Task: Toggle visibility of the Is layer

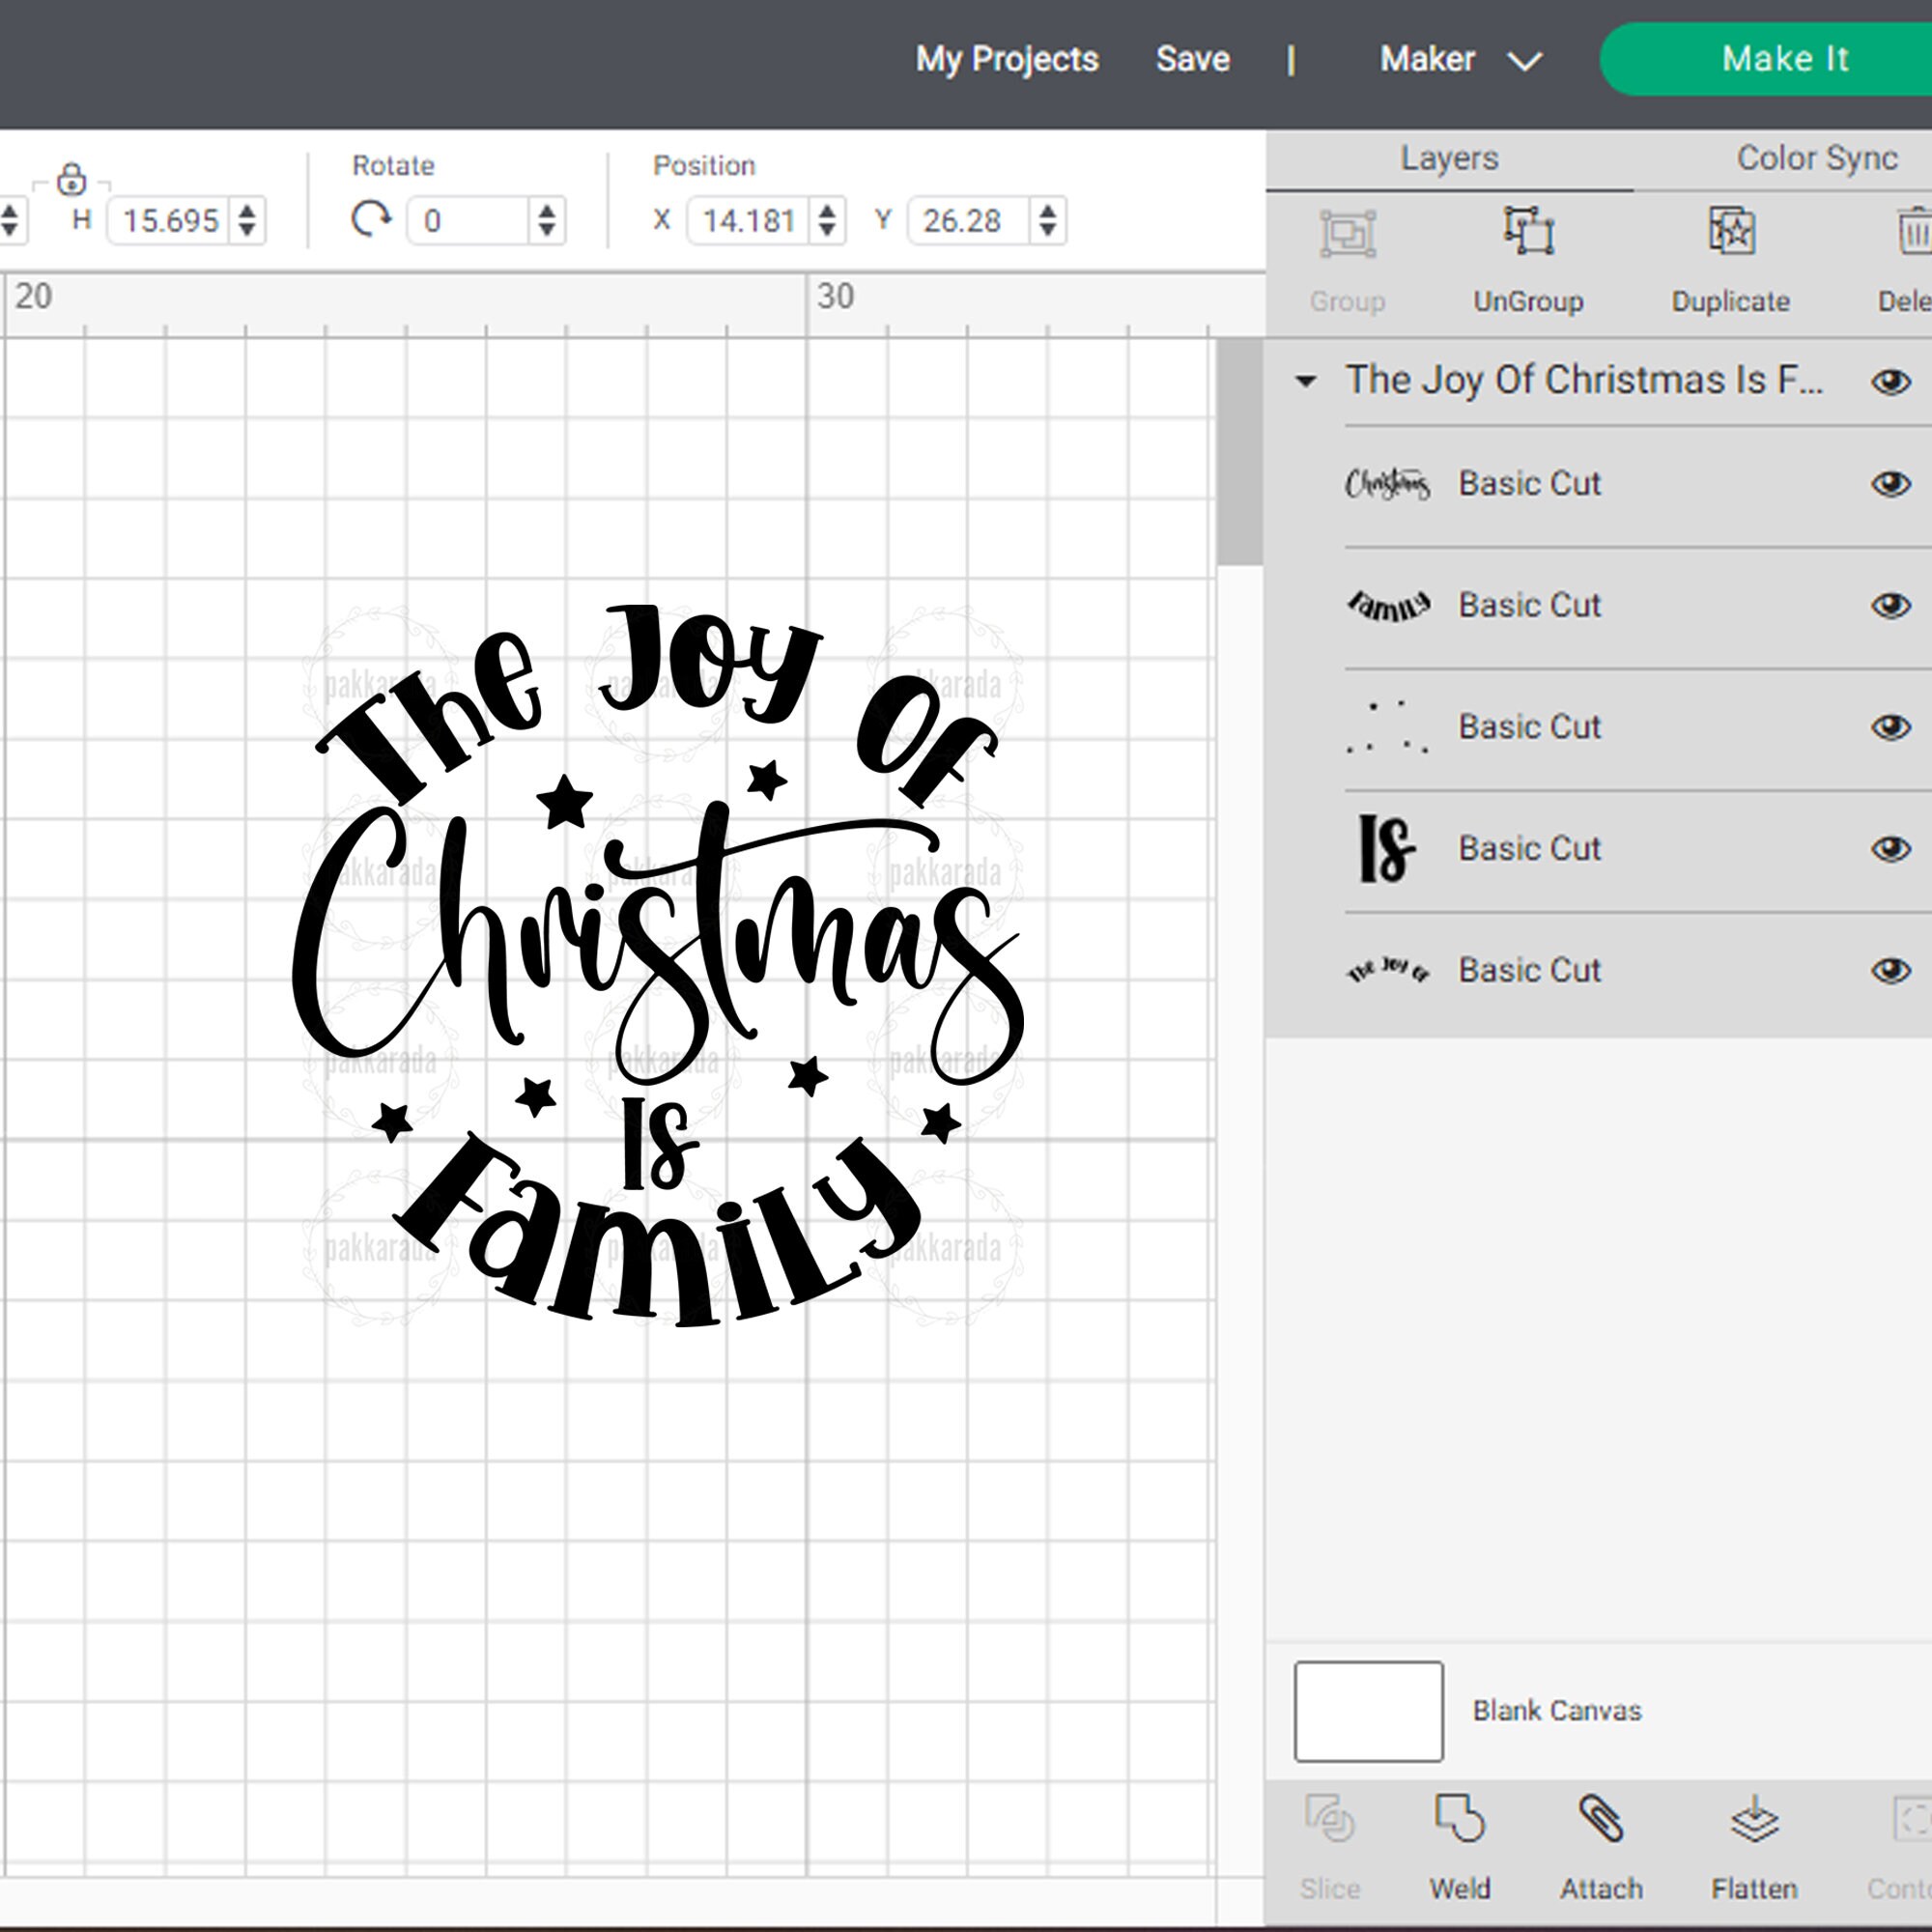Action: 1890,848
